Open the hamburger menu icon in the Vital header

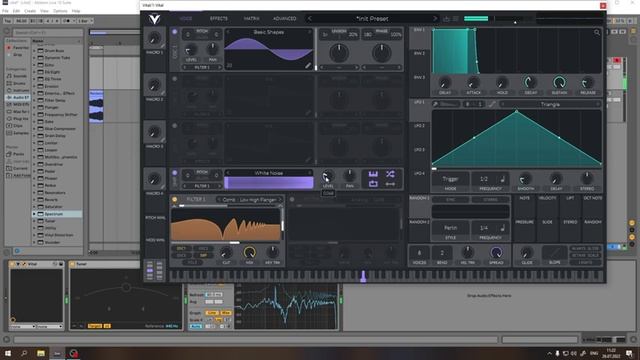[x=456, y=19]
